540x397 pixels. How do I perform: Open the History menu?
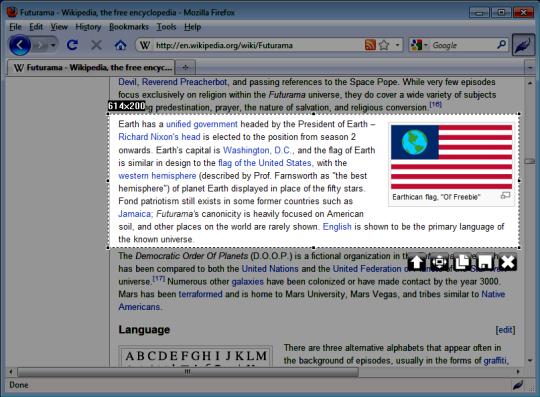88,27
